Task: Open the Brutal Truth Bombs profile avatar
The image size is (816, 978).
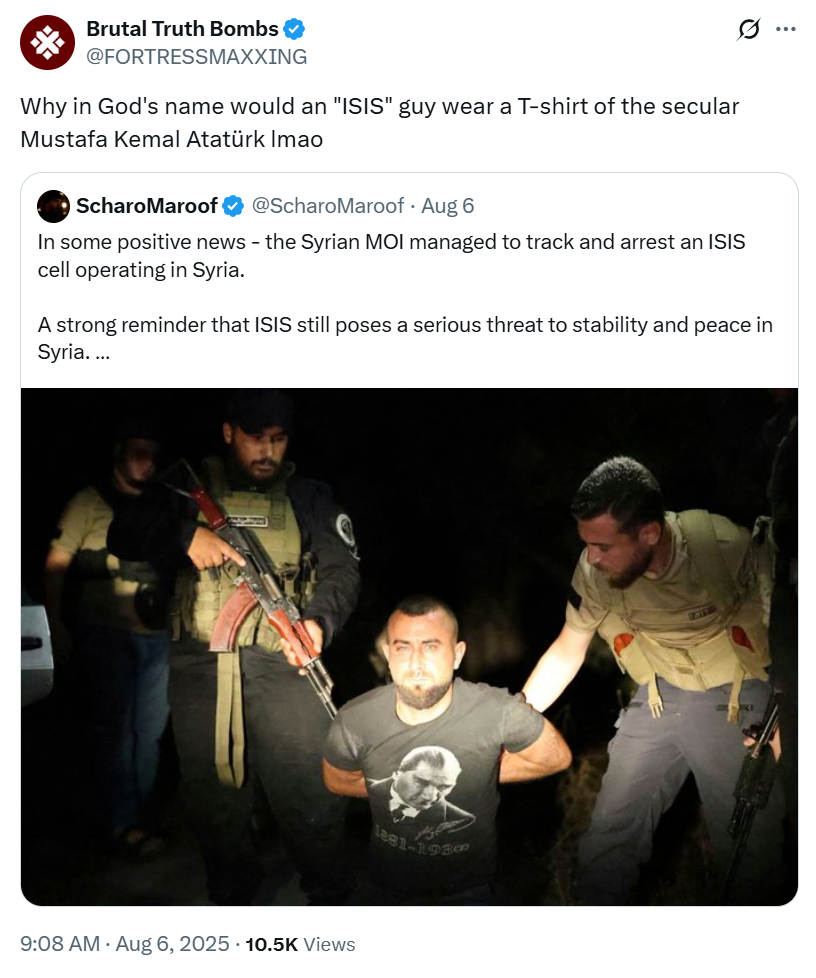Action: point(47,42)
